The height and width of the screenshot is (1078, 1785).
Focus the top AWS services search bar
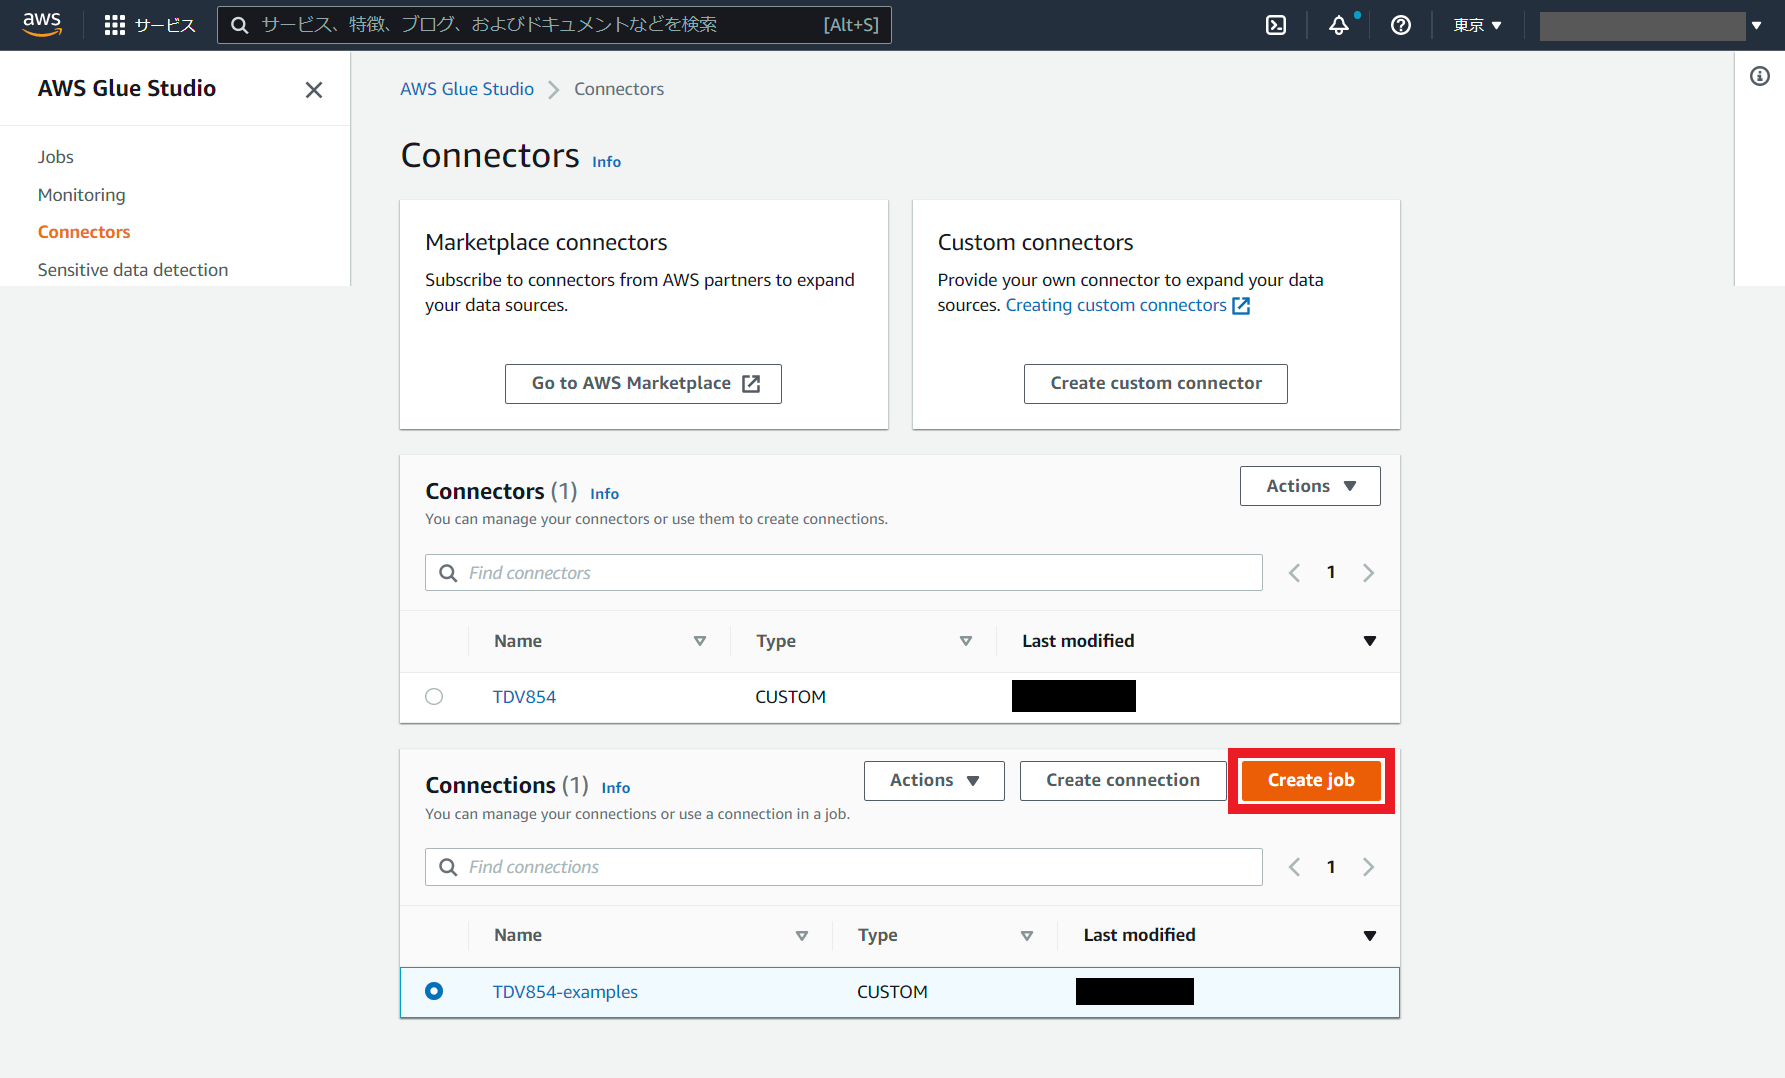(554, 25)
